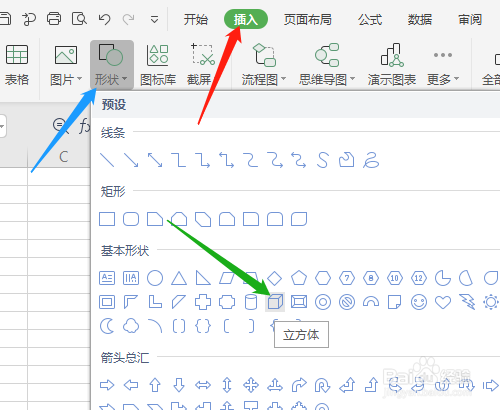Select the cloud shape

coord(131,326)
